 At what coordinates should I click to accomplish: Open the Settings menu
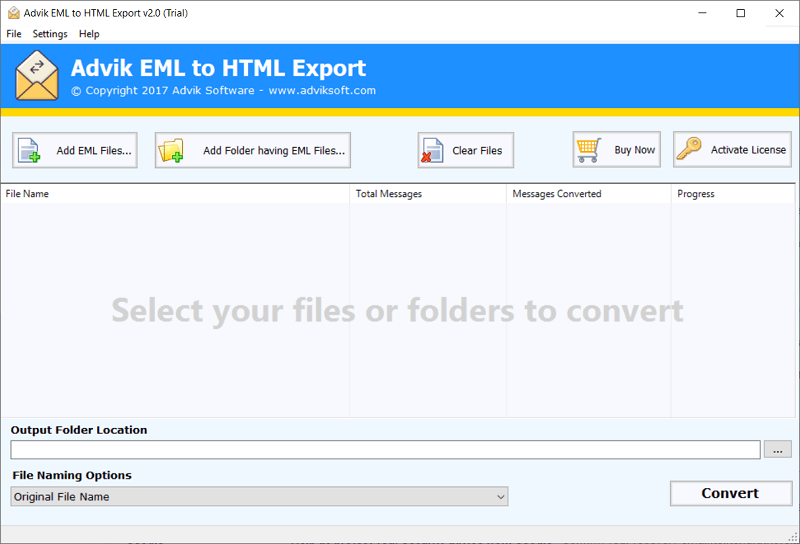coord(50,34)
